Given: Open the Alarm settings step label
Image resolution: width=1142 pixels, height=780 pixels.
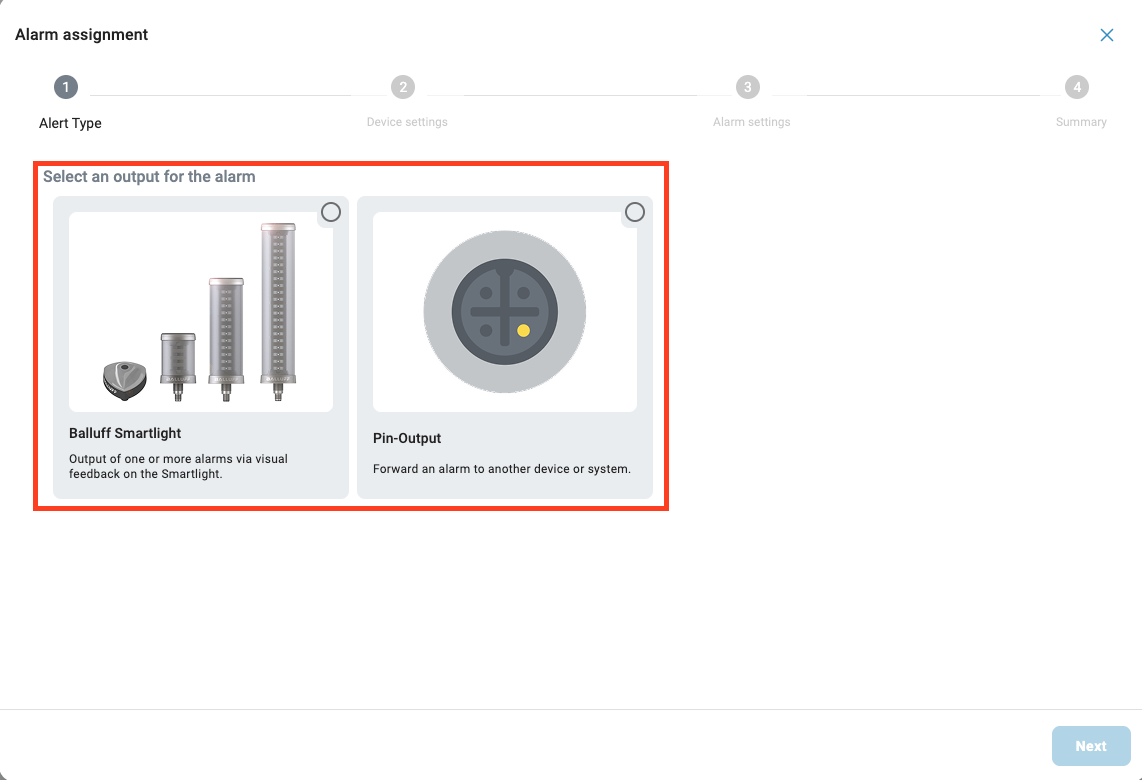Looking at the screenshot, I should coord(751,122).
